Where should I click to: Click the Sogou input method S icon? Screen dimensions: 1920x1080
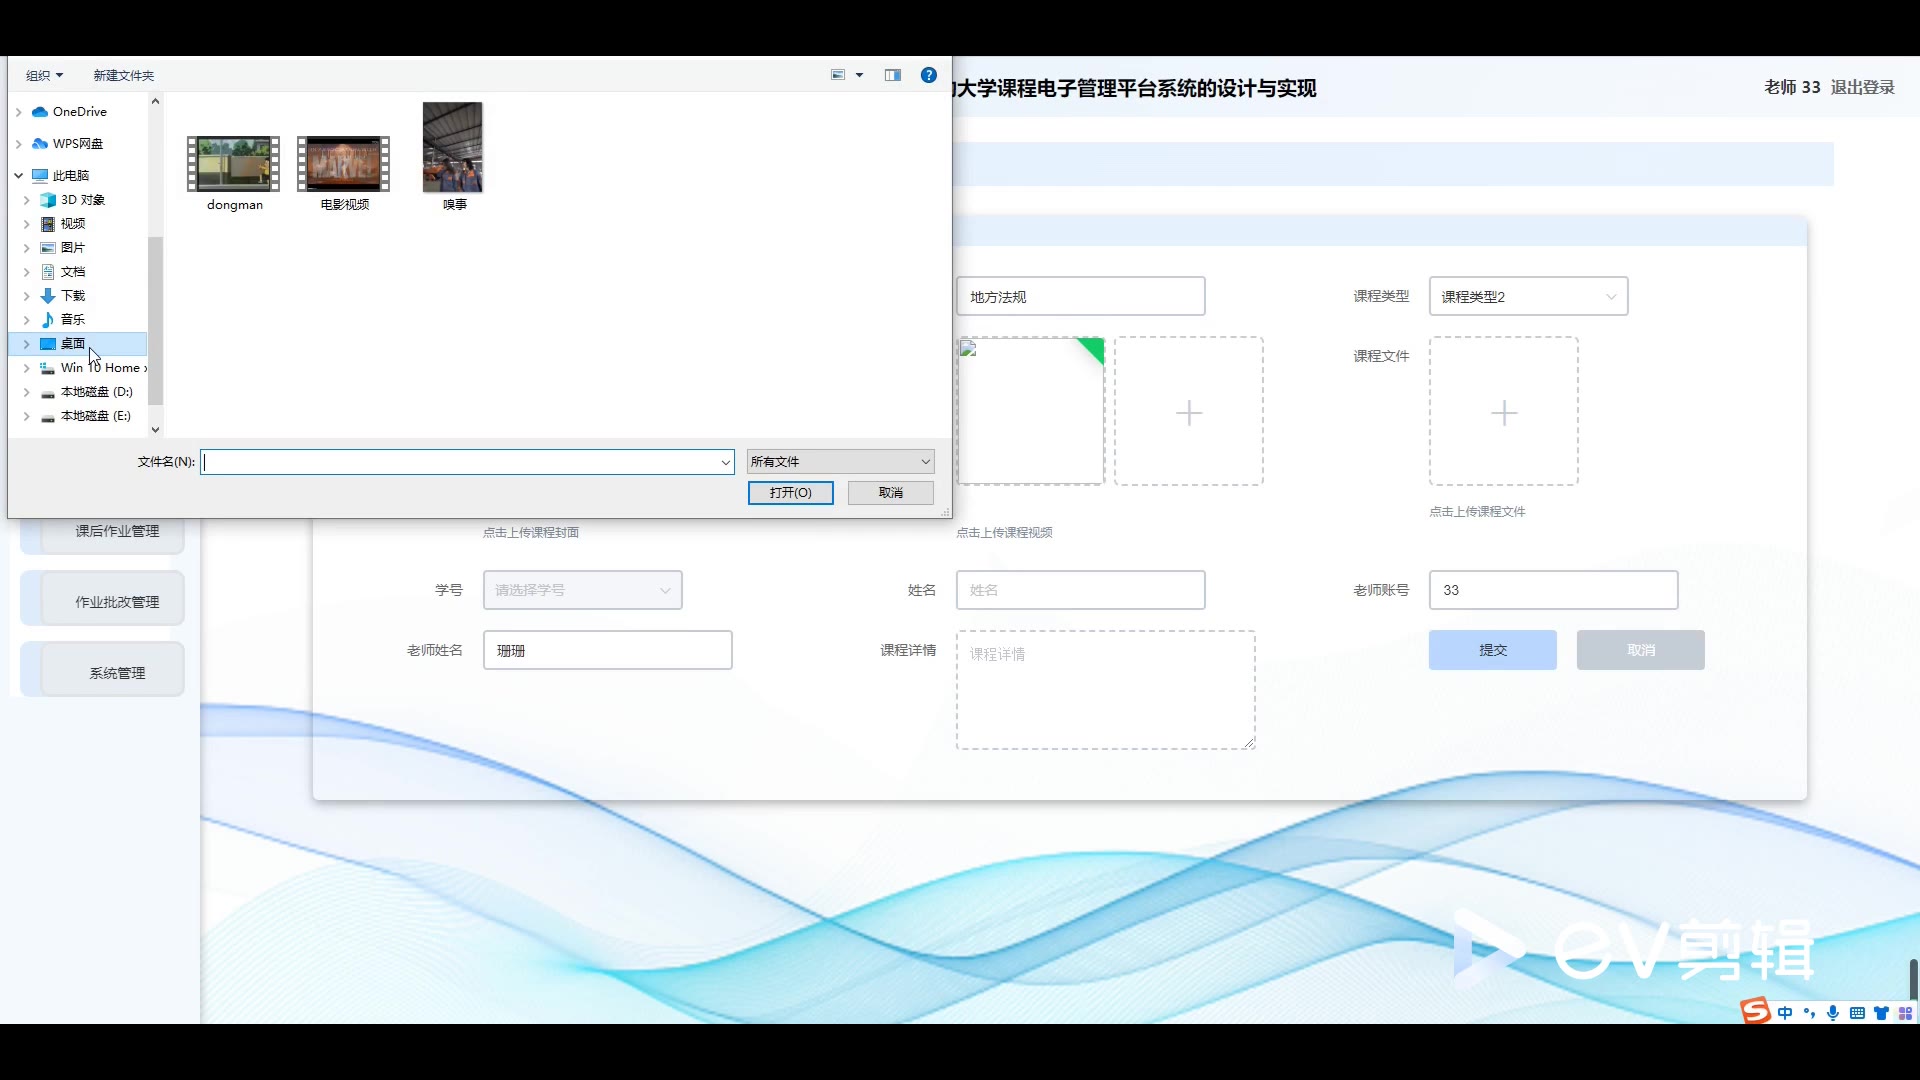pyautogui.click(x=1755, y=1012)
